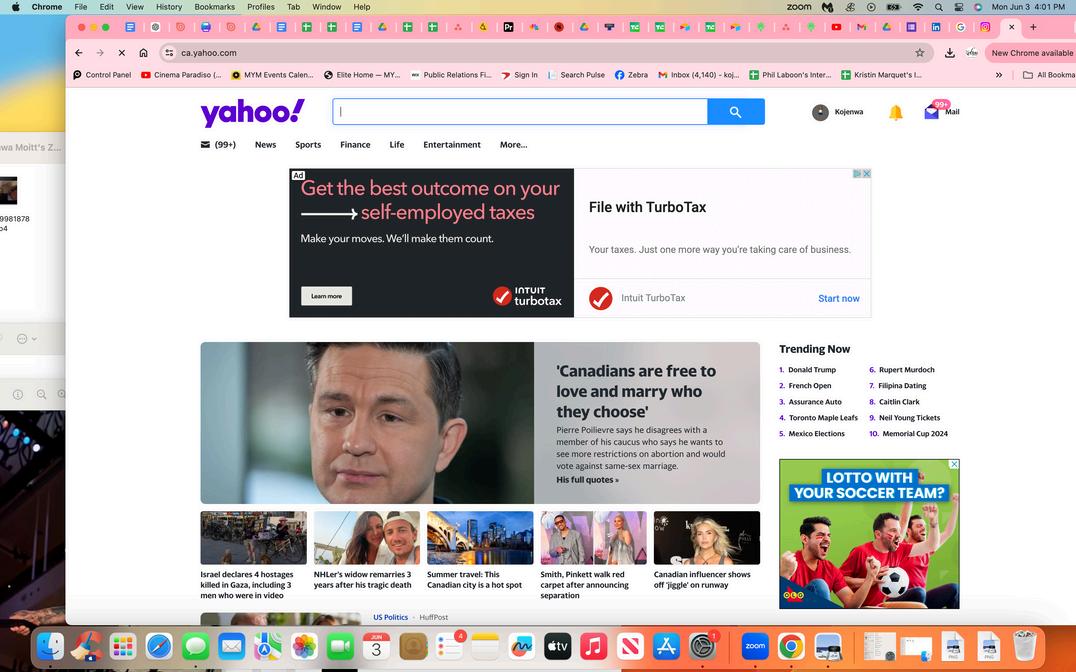Open Finder from the Dock
Screen dimensions: 1076x672
pos(50,647)
